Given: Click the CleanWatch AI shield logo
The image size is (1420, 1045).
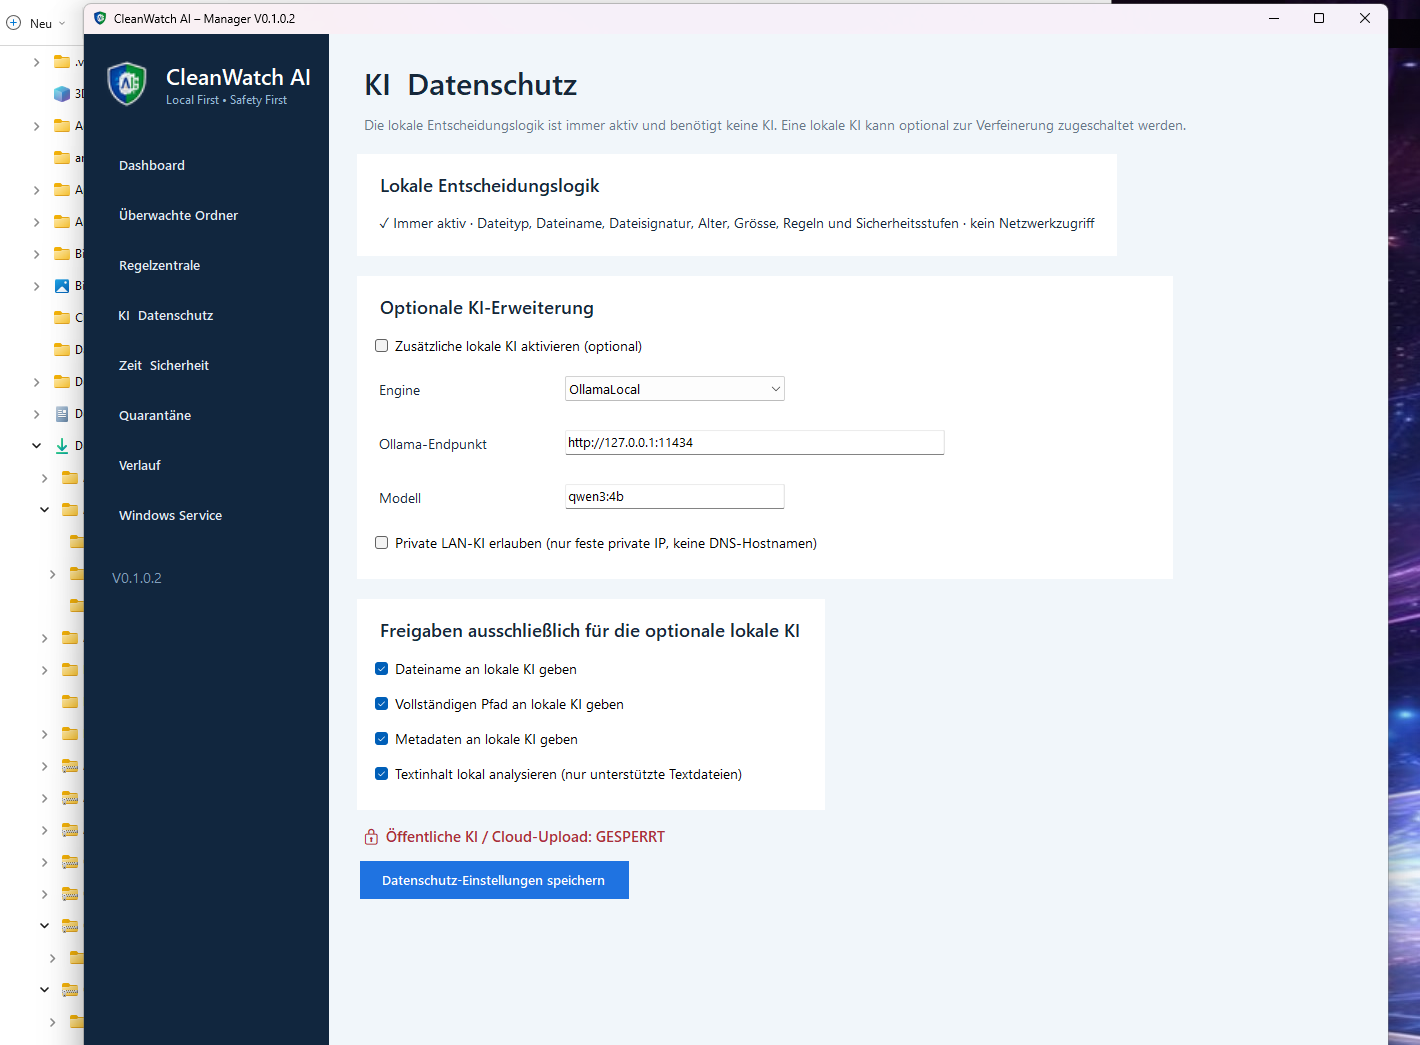Looking at the screenshot, I should tap(127, 84).
